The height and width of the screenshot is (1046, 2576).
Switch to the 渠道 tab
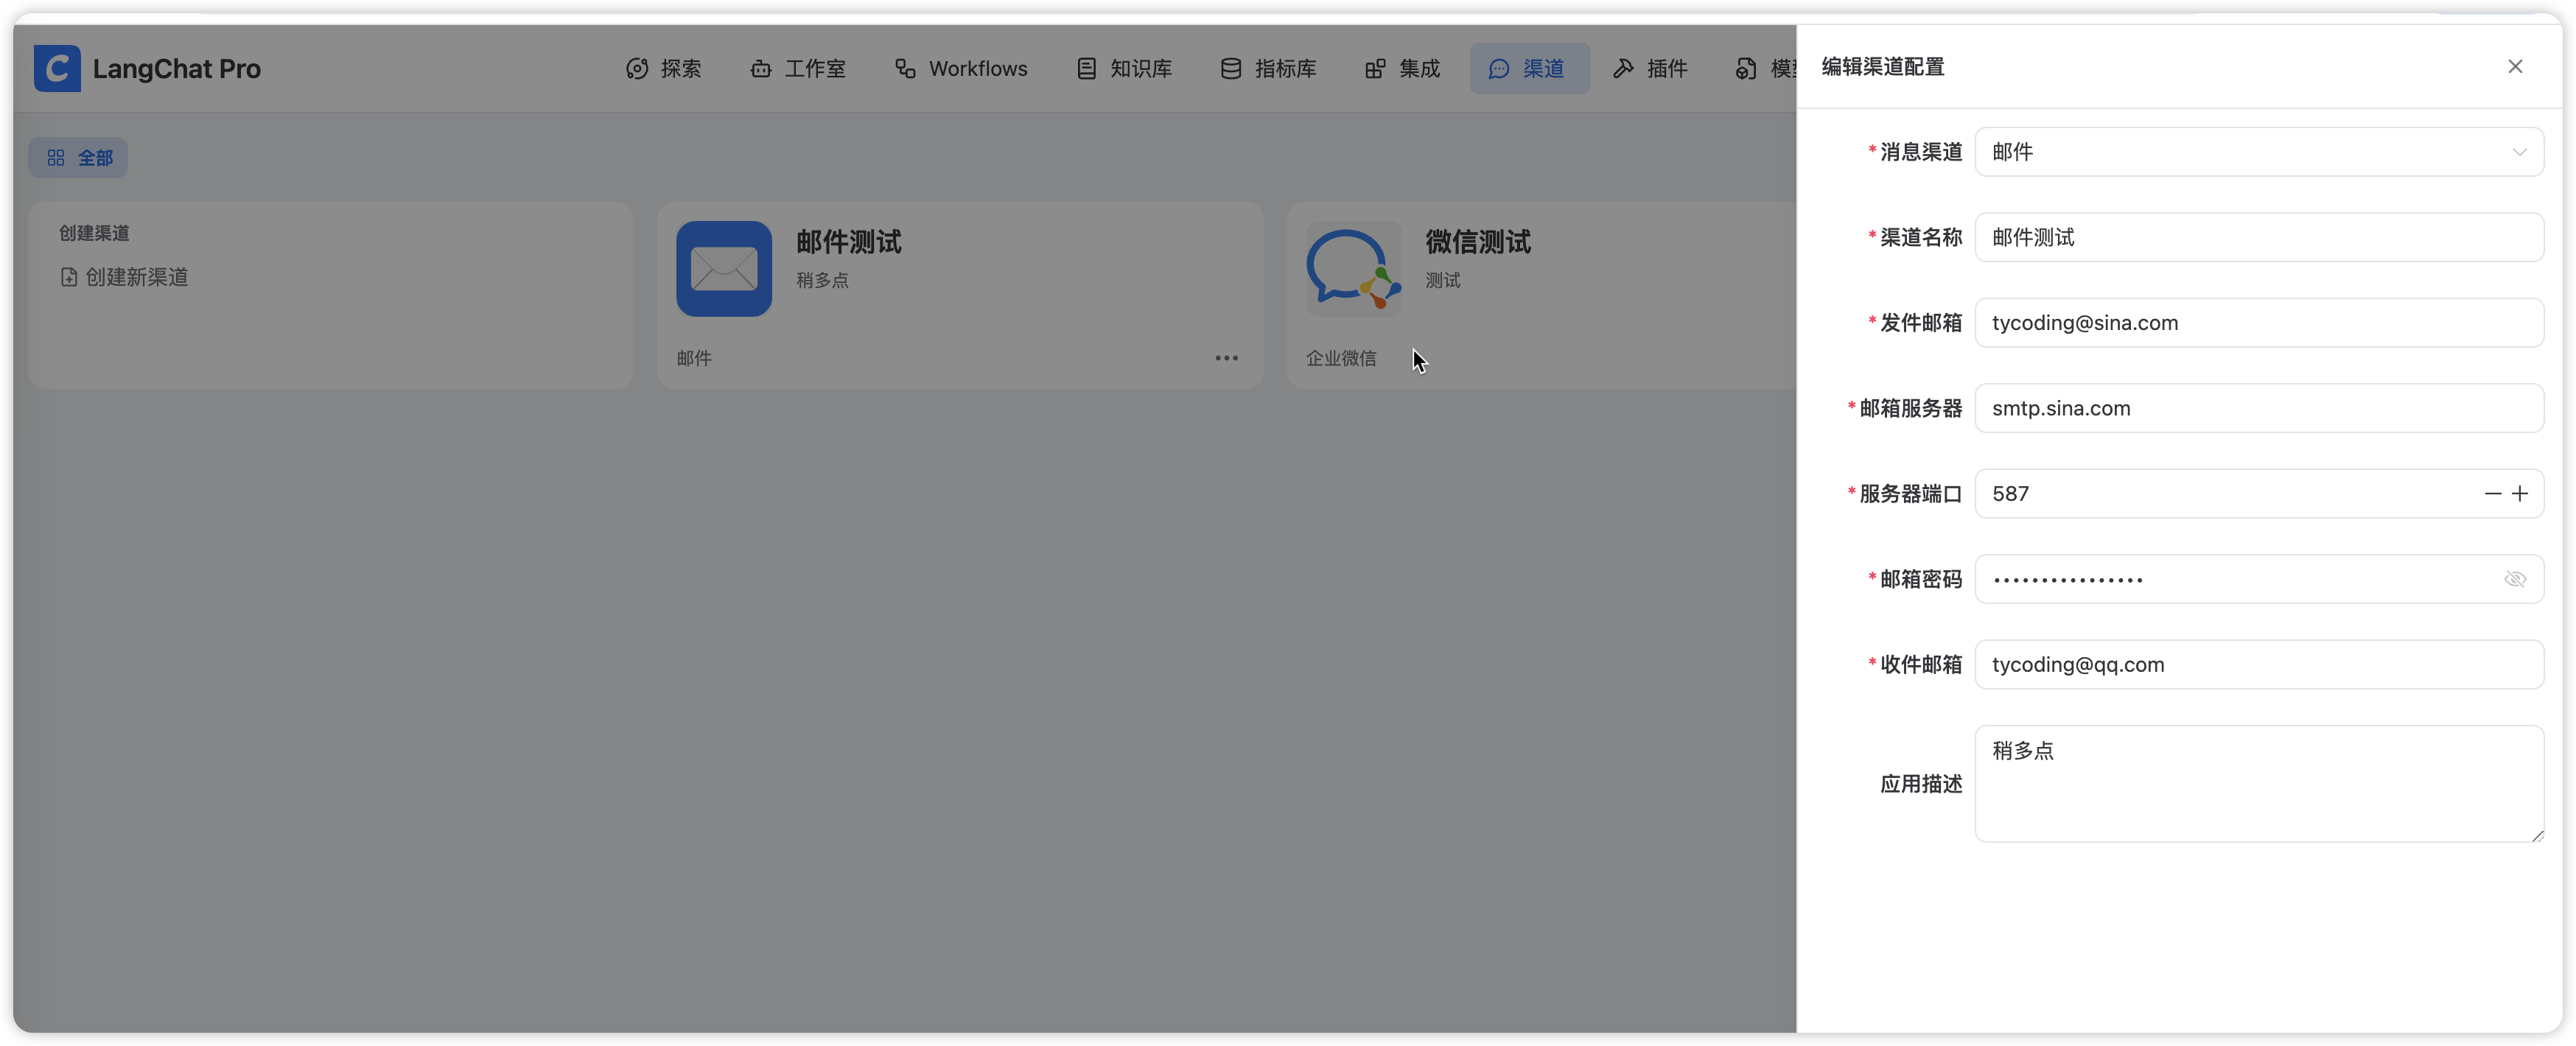click(x=1529, y=68)
